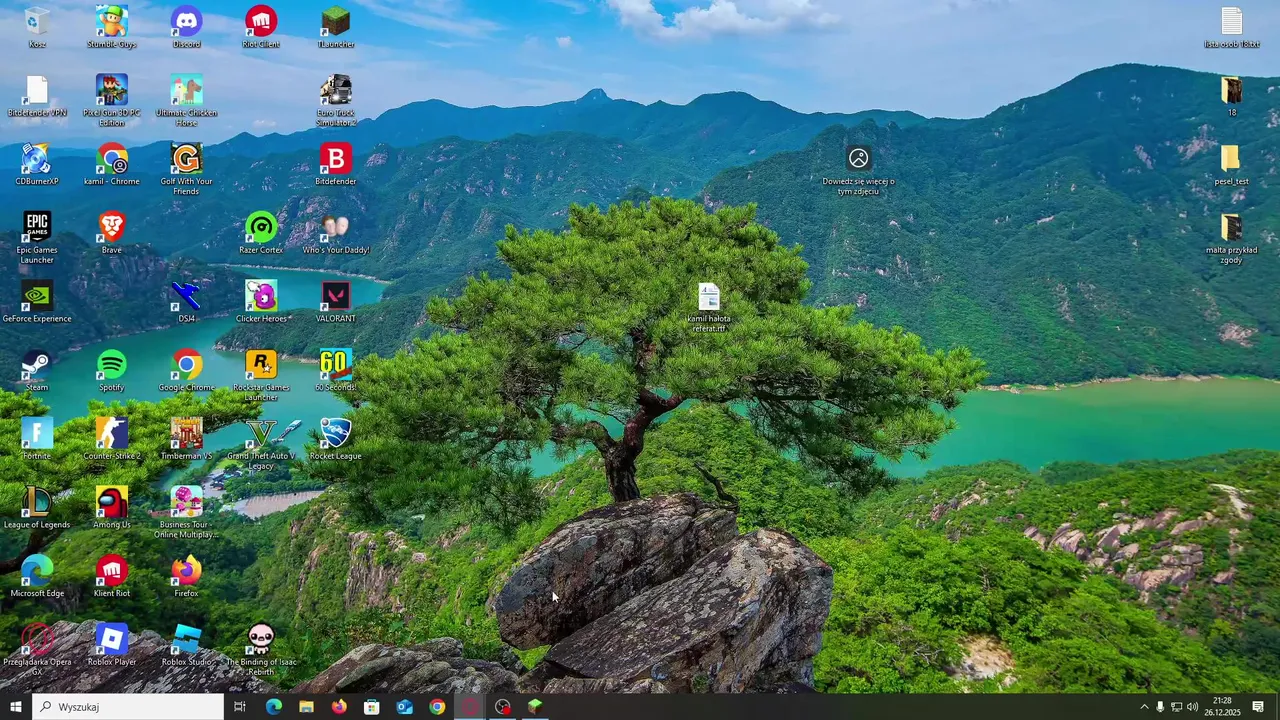1280x720 pixels.
Task: Select the Timberman VS desktop icon
Action: [x=186, y=439]
